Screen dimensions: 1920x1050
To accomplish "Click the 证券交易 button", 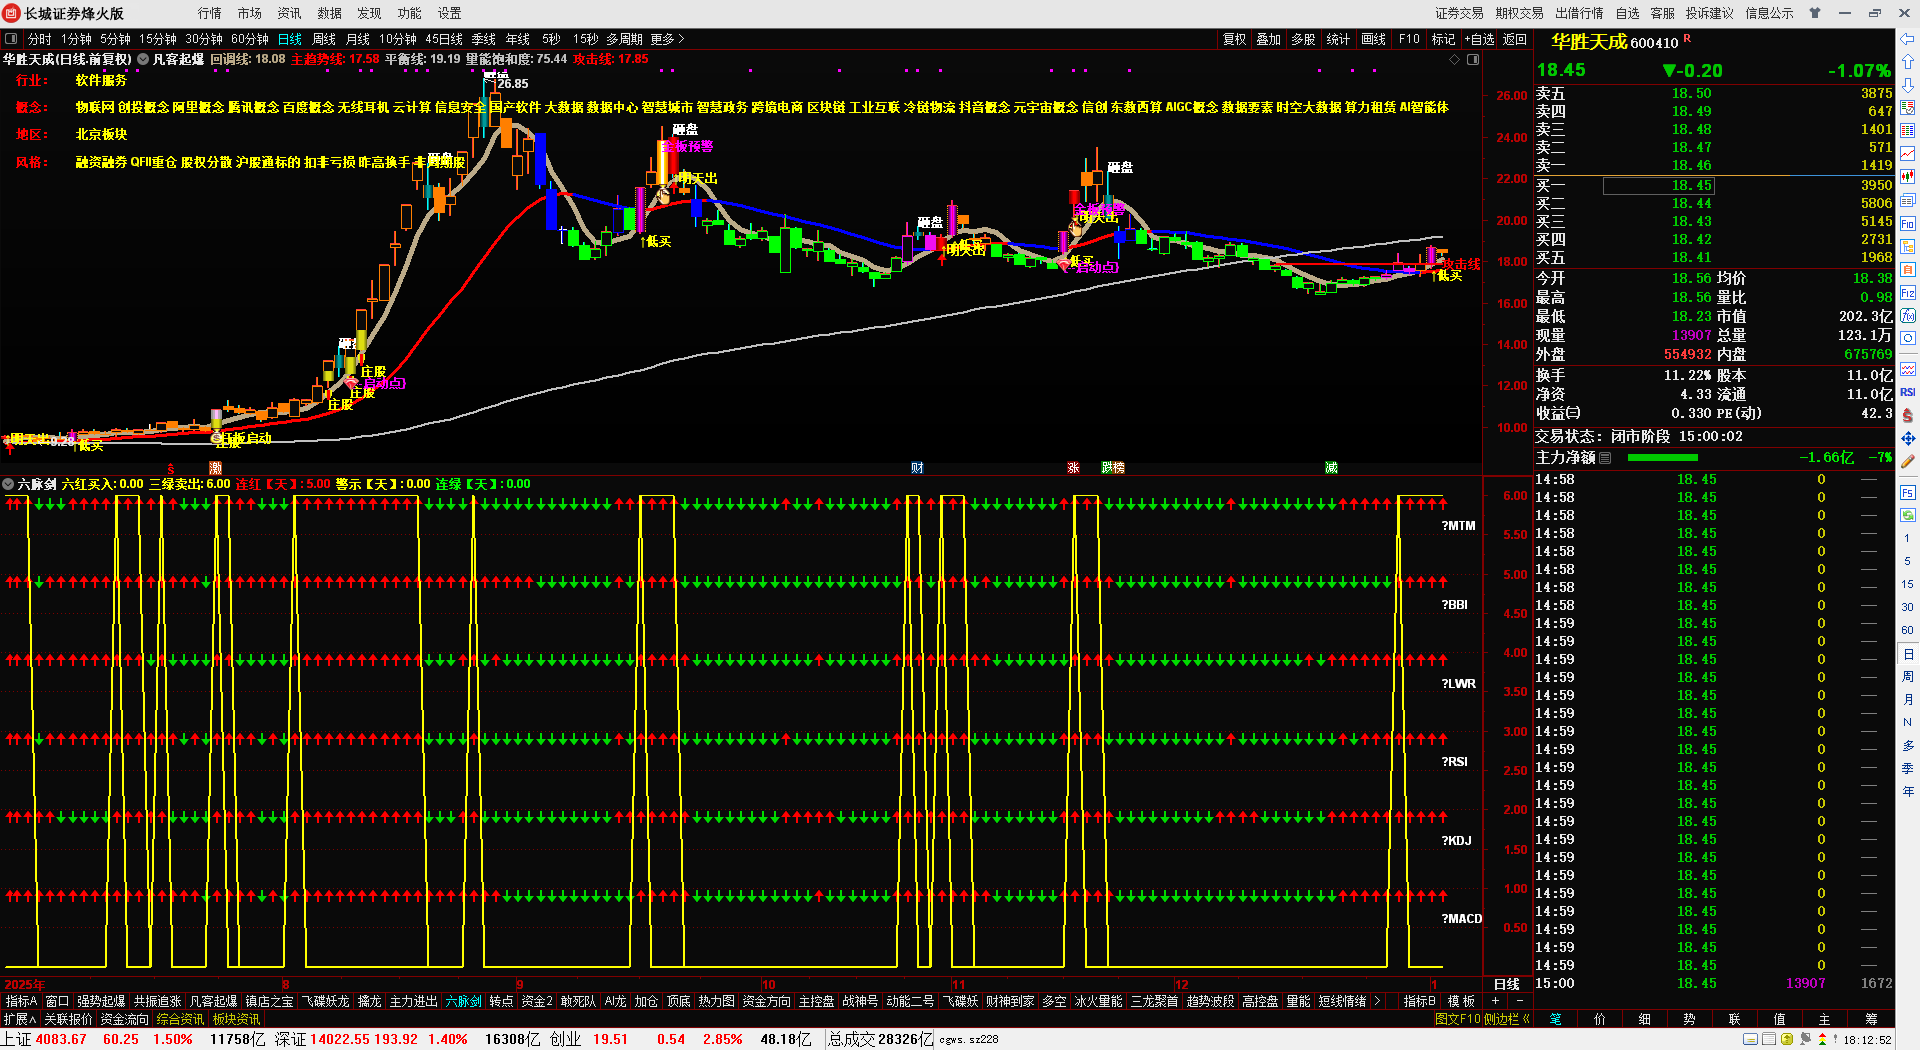I will click(1460, 13).
